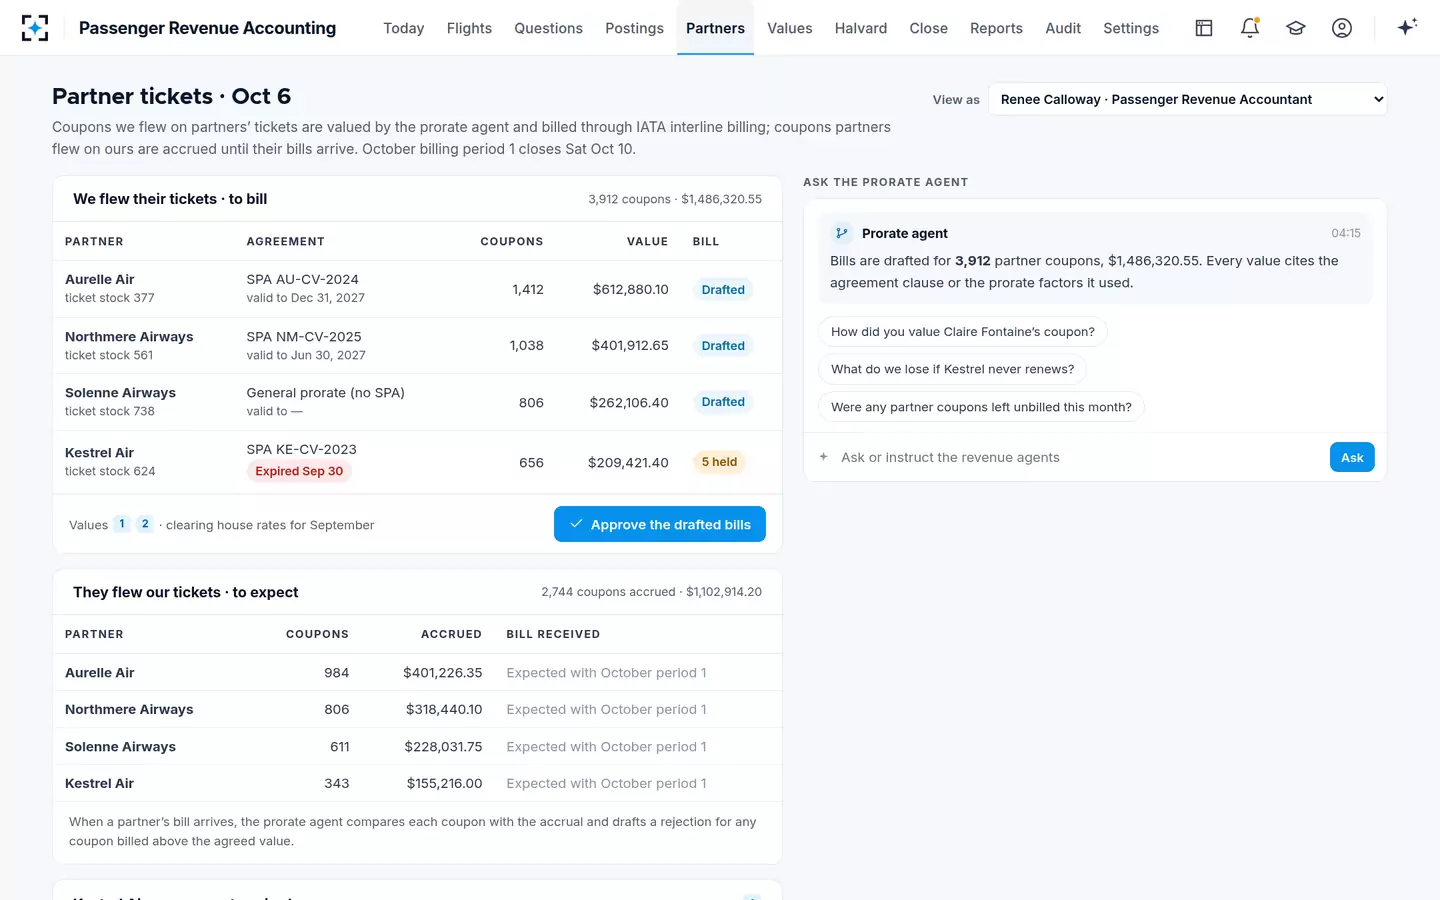
Task: Click the Expired Sep 30 badge
Action: 299,471
